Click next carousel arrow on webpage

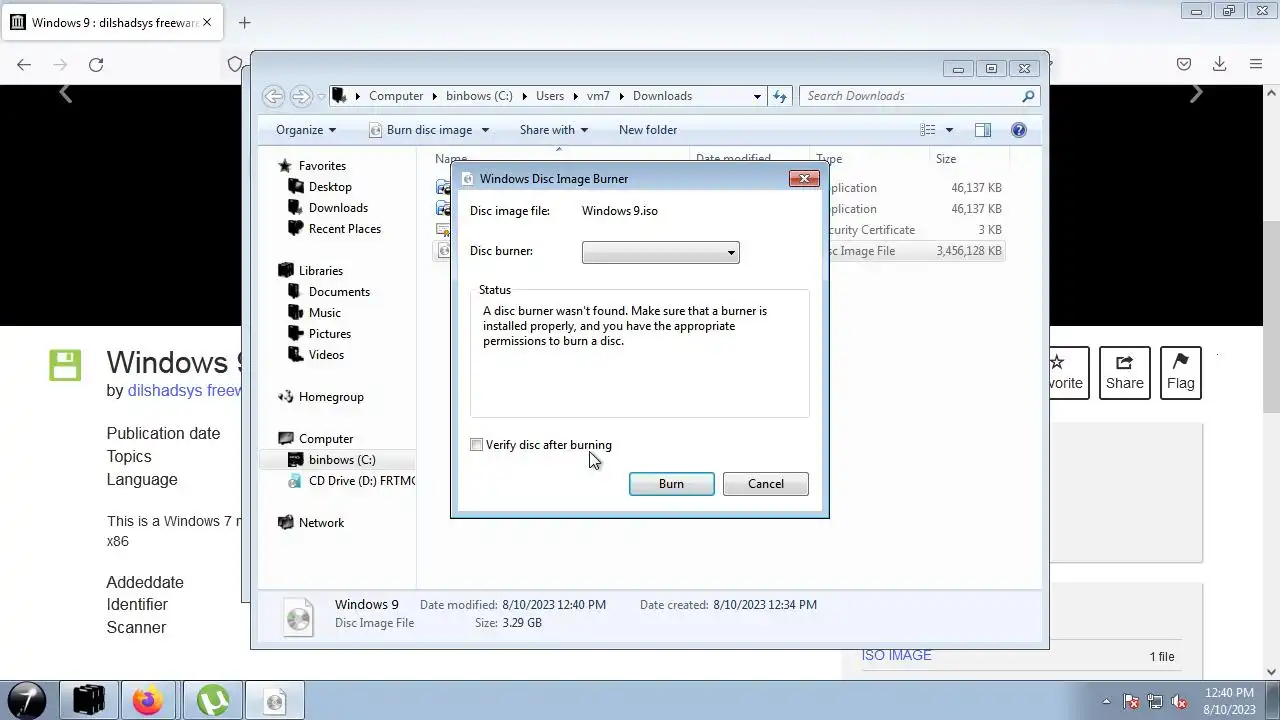click(x=1196, y=94)
